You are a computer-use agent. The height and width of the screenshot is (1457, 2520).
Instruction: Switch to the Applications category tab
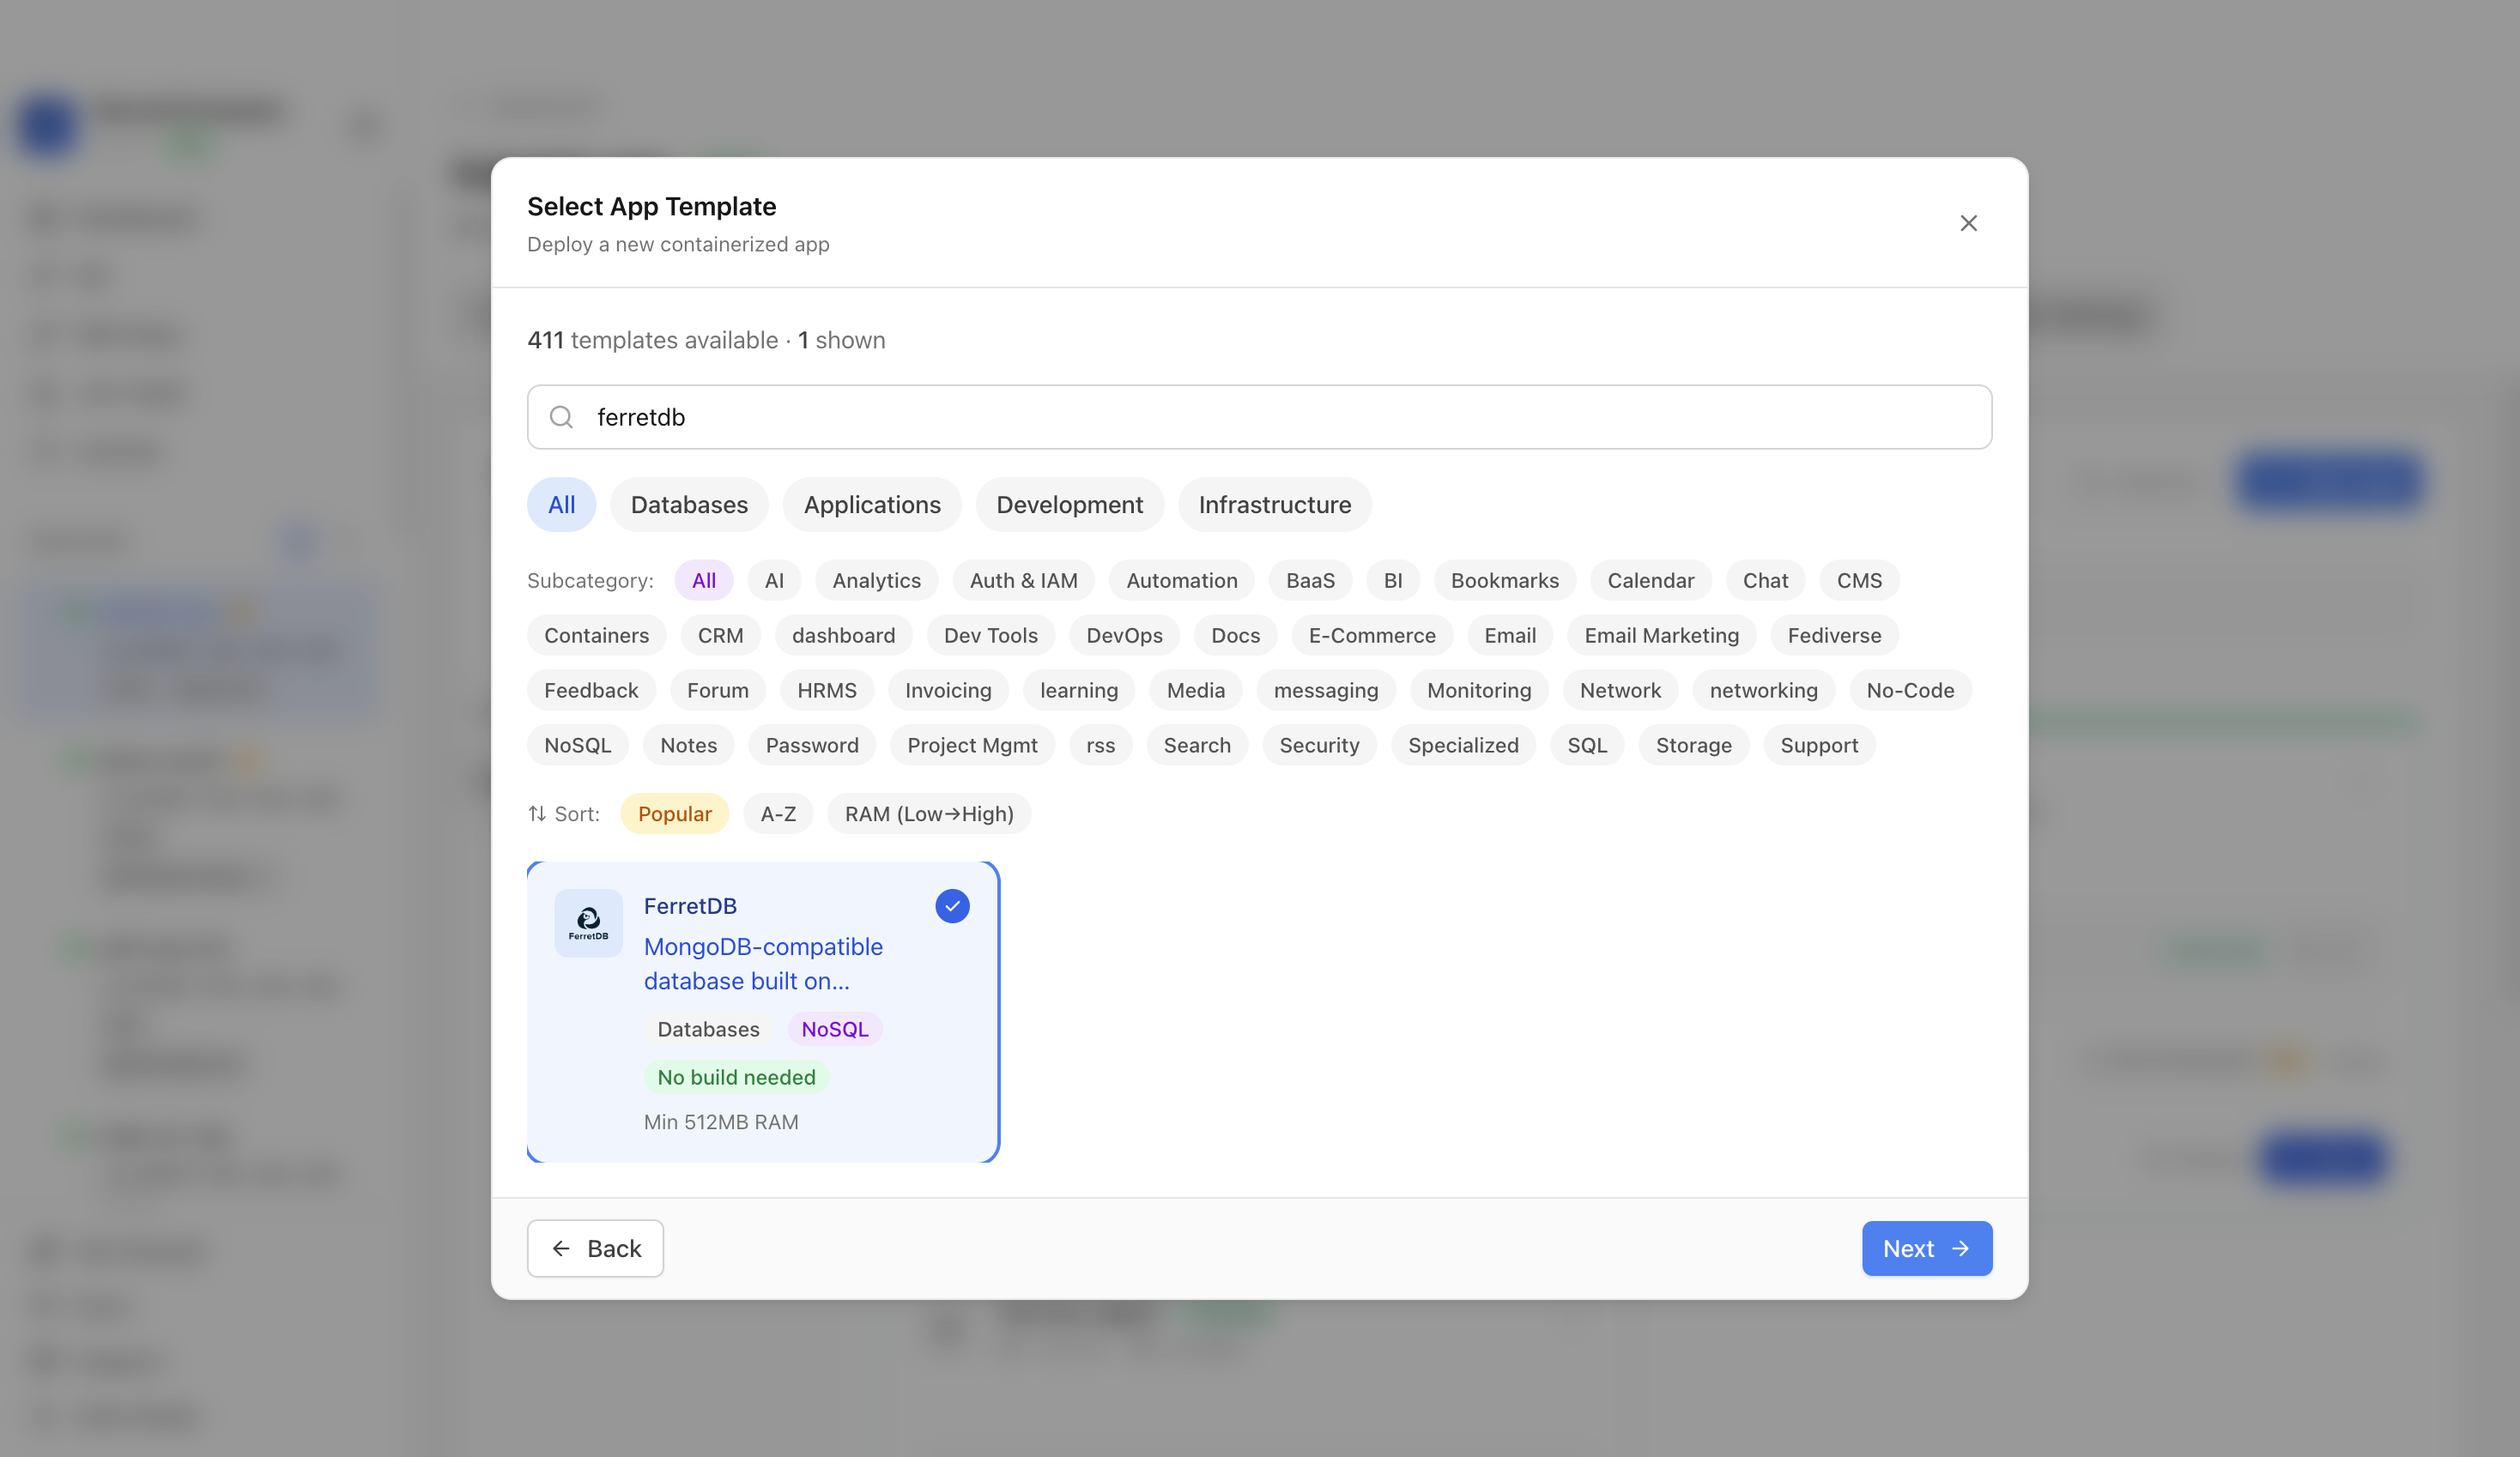[872, 505]
